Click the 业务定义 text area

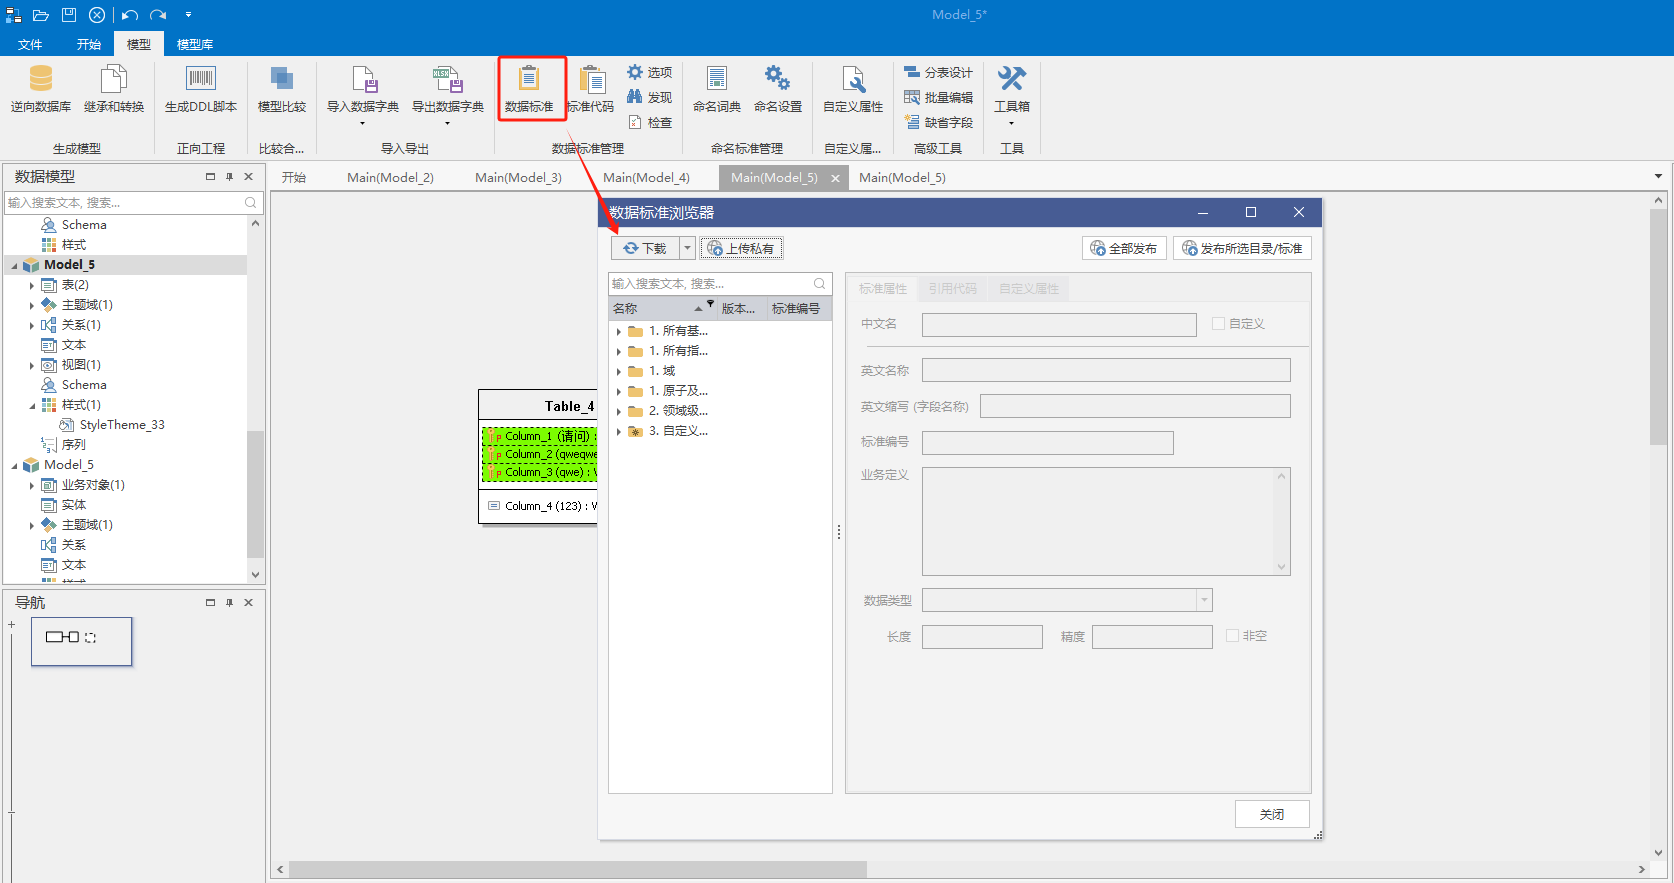click(x=1106, y=521)
